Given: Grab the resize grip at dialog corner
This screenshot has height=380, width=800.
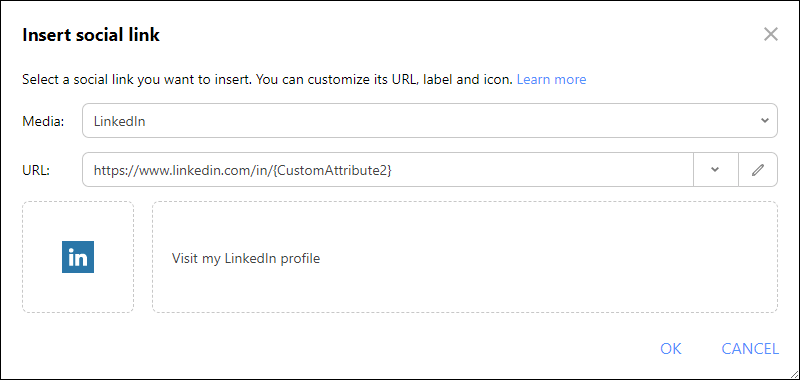Looking at the screenshot, I should coord(793,374).
